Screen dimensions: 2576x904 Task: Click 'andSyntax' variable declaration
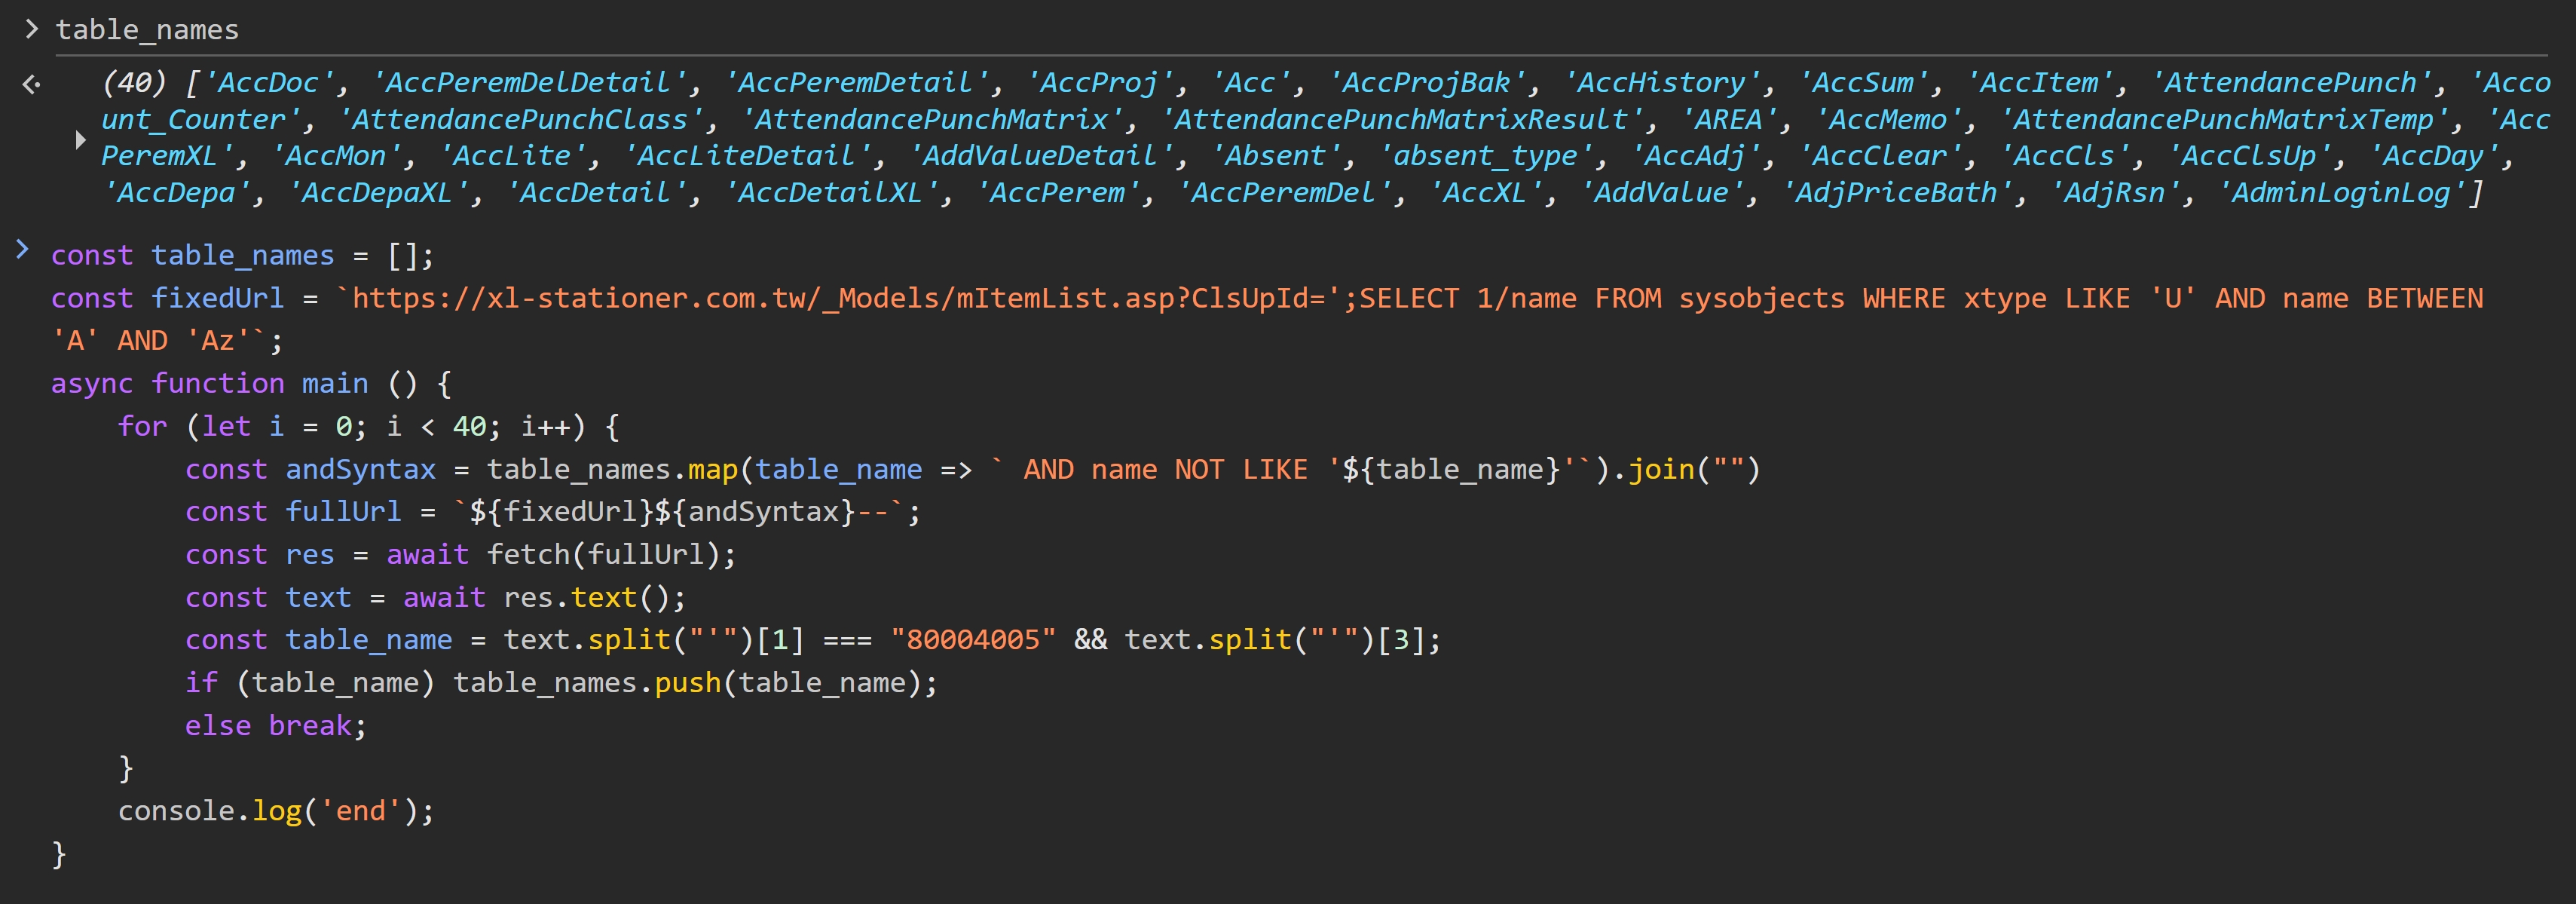tap(360, 470)
